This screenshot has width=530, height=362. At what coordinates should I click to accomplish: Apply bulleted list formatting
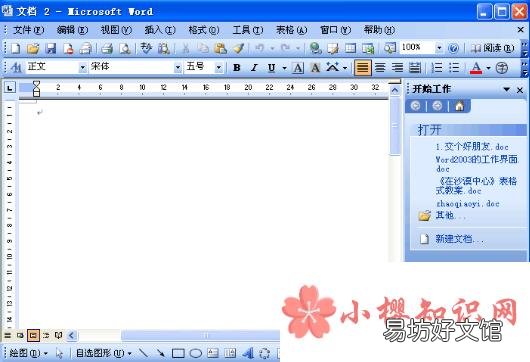pos(454,68)
